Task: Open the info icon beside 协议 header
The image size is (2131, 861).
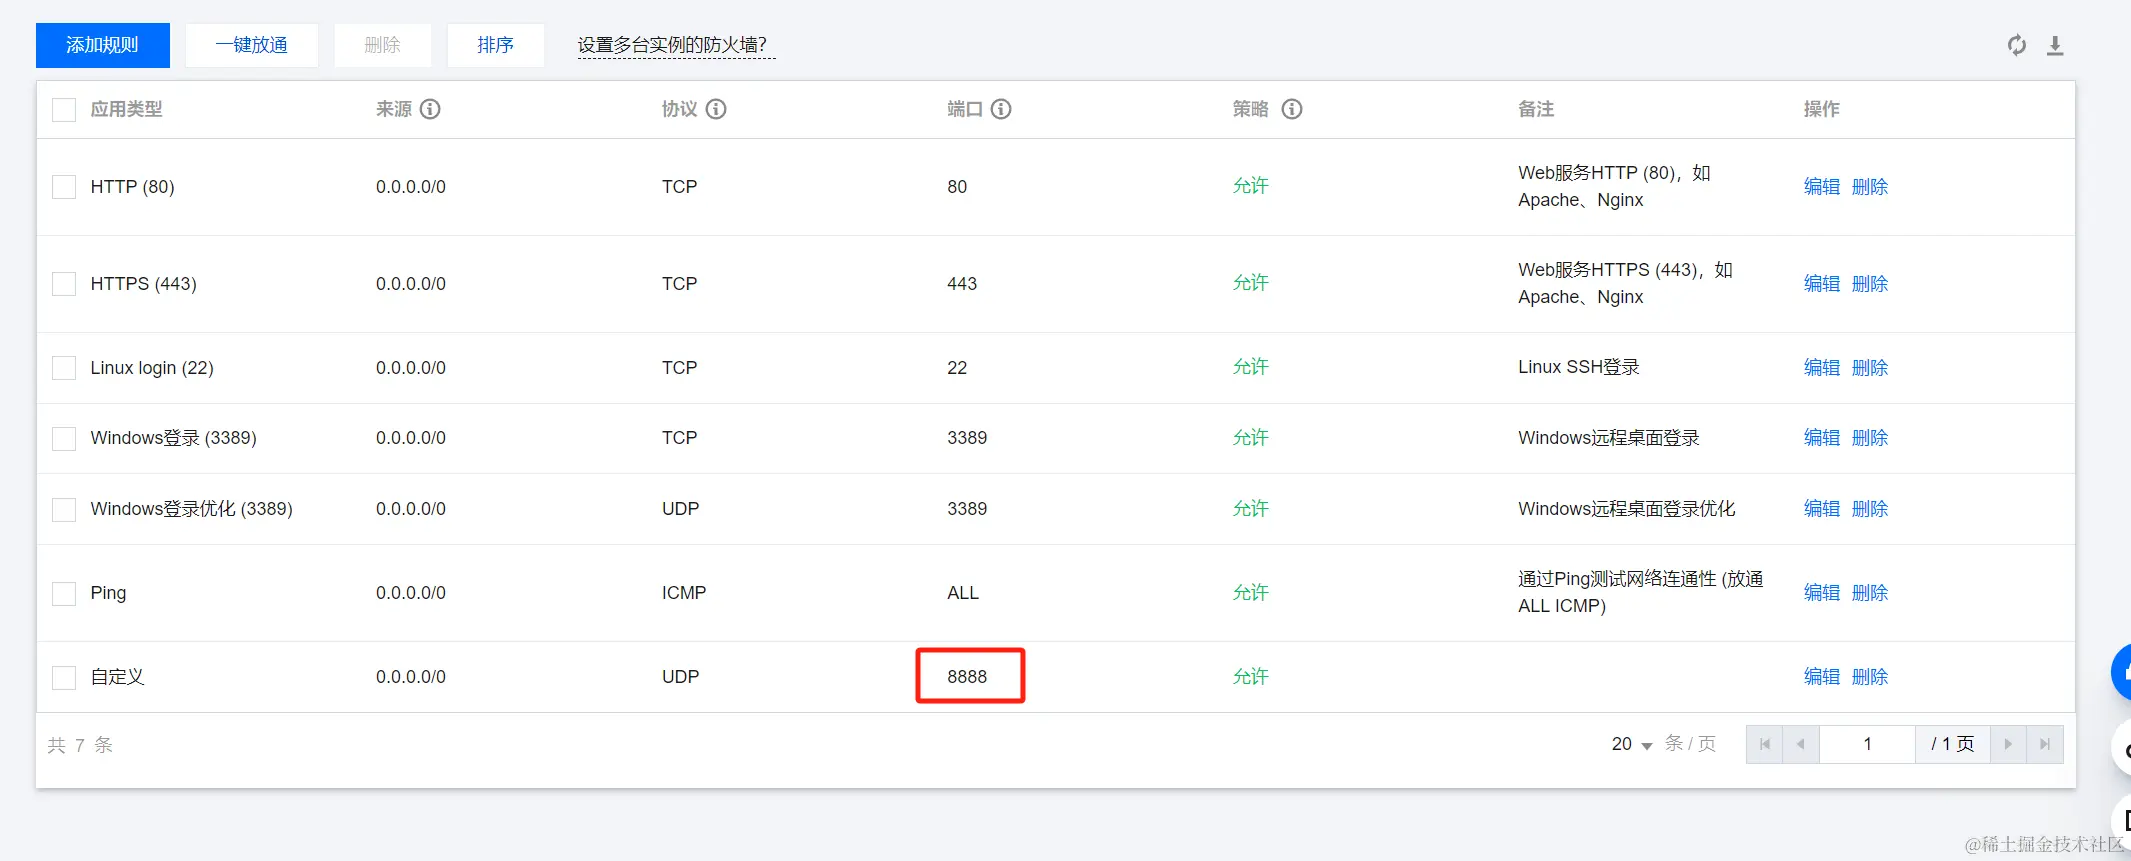Action: coord(716,109)
